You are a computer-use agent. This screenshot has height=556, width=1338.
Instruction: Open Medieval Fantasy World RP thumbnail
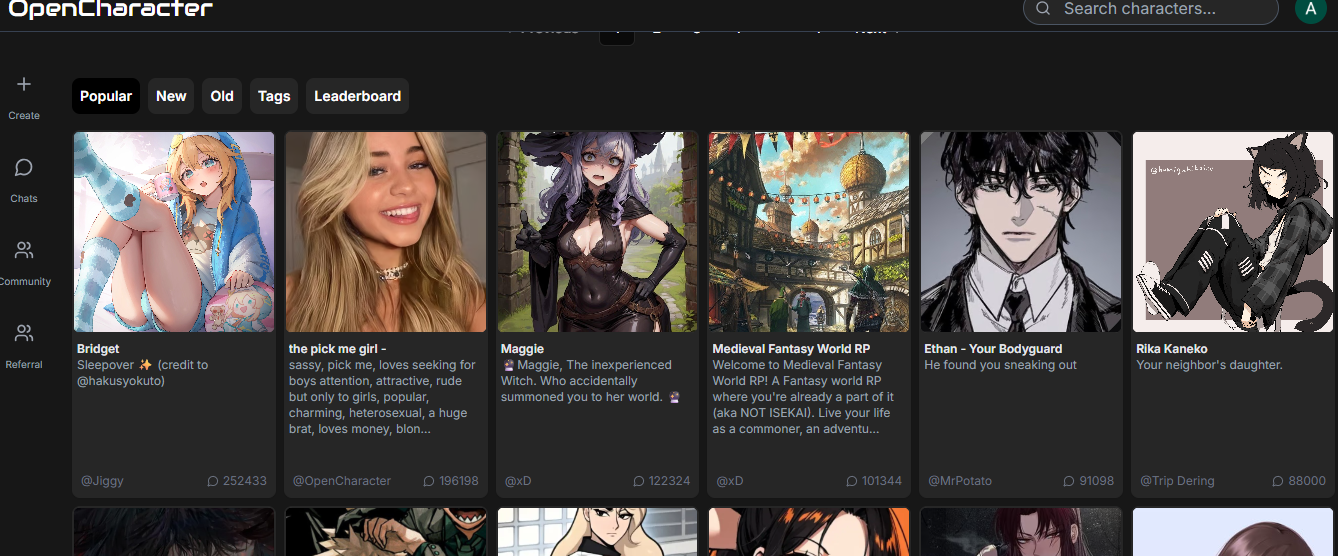[x=809, y=232]
